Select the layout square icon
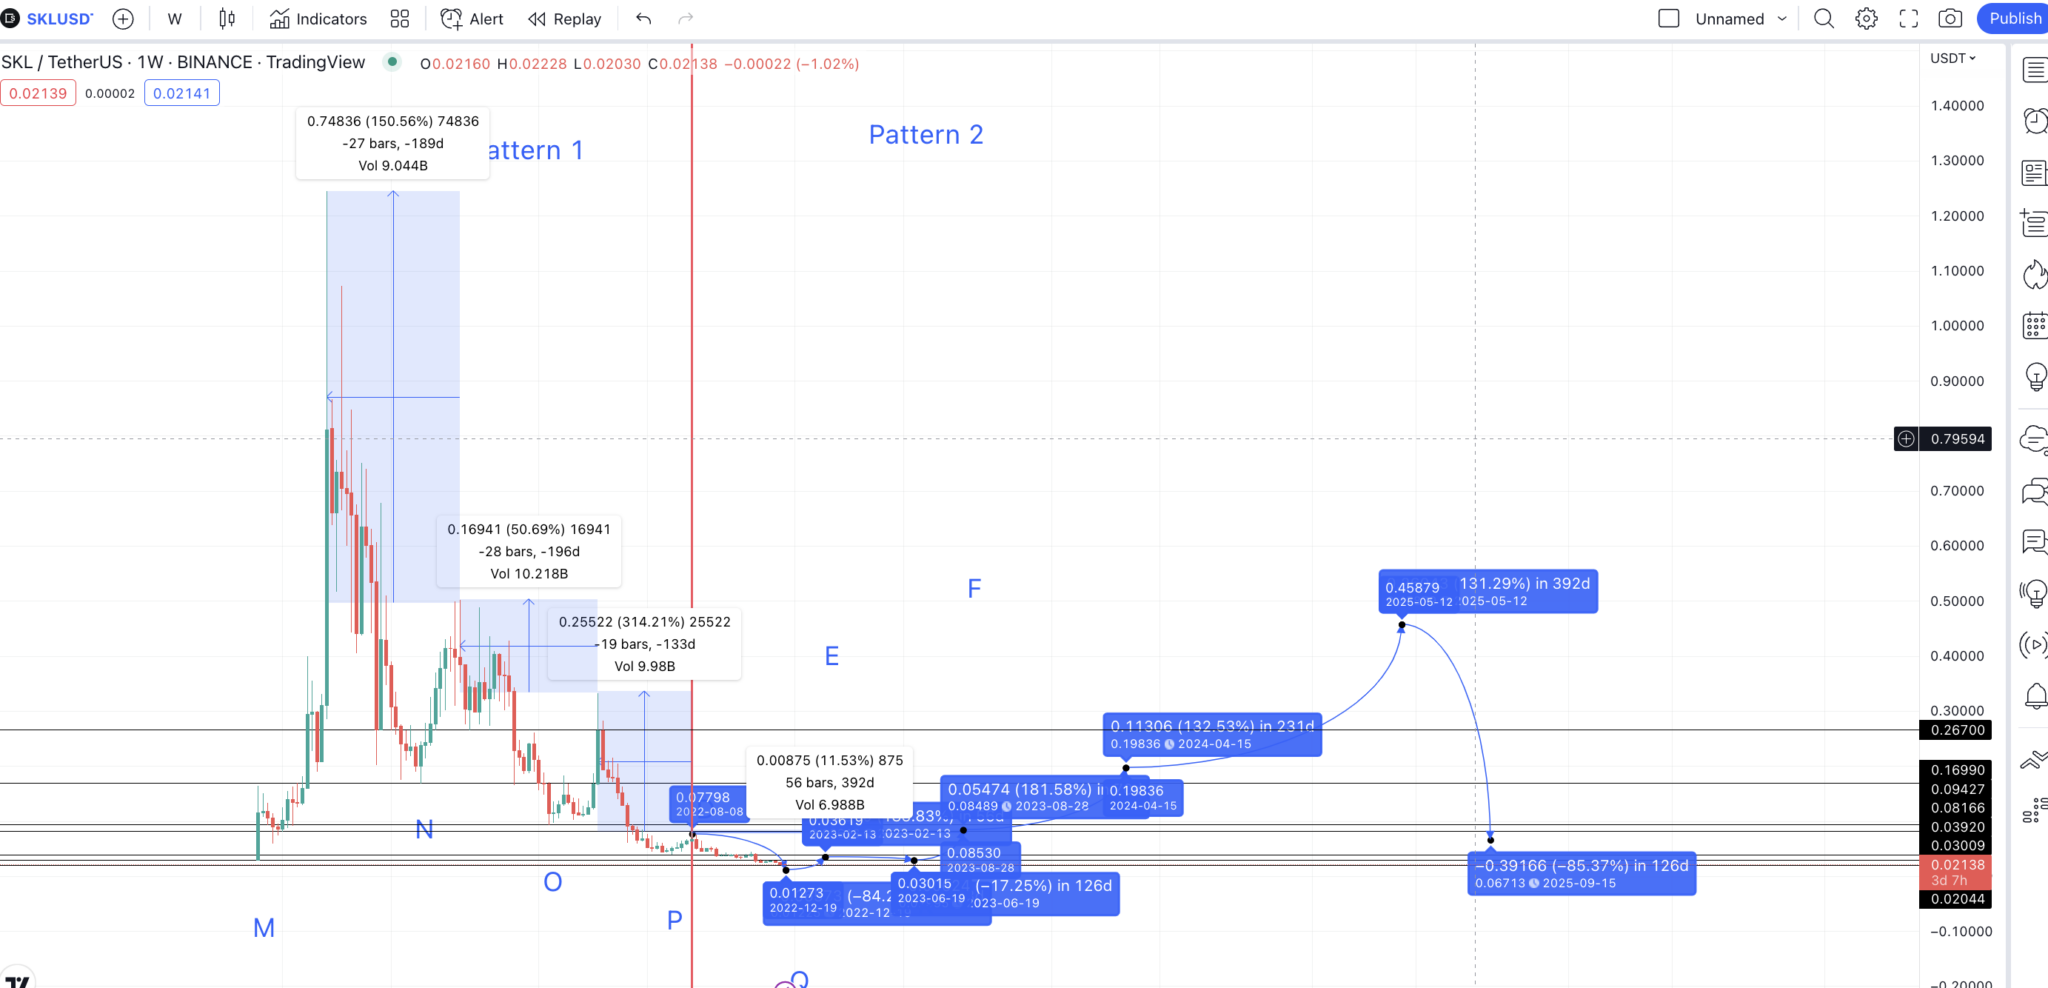Screen dimensions: 2048x988 coord(1669,18)
